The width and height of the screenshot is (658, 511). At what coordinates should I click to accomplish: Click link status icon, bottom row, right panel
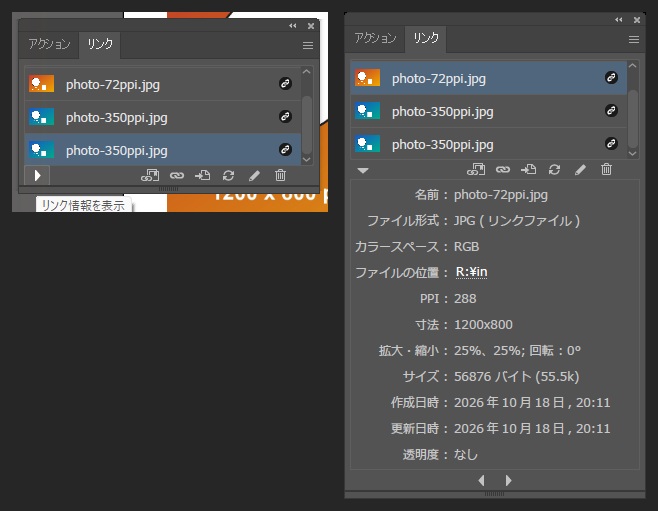click(x=611, y=143)
